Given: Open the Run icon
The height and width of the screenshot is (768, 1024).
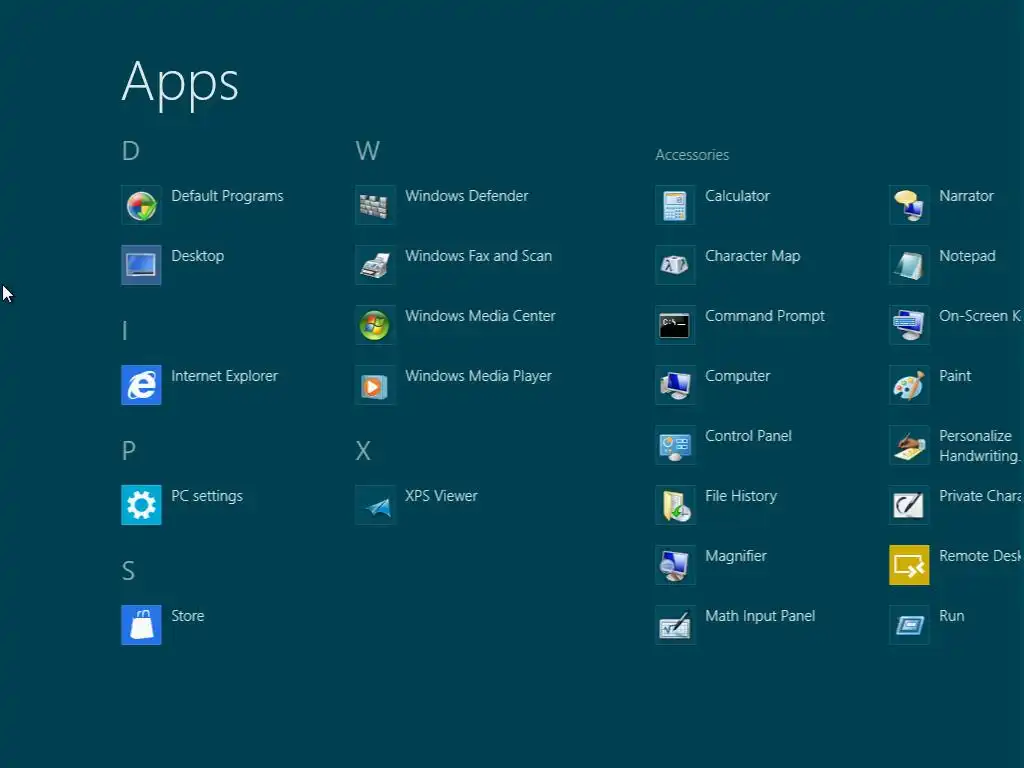Looking at the screenshot, I should (x=909, y=625).
